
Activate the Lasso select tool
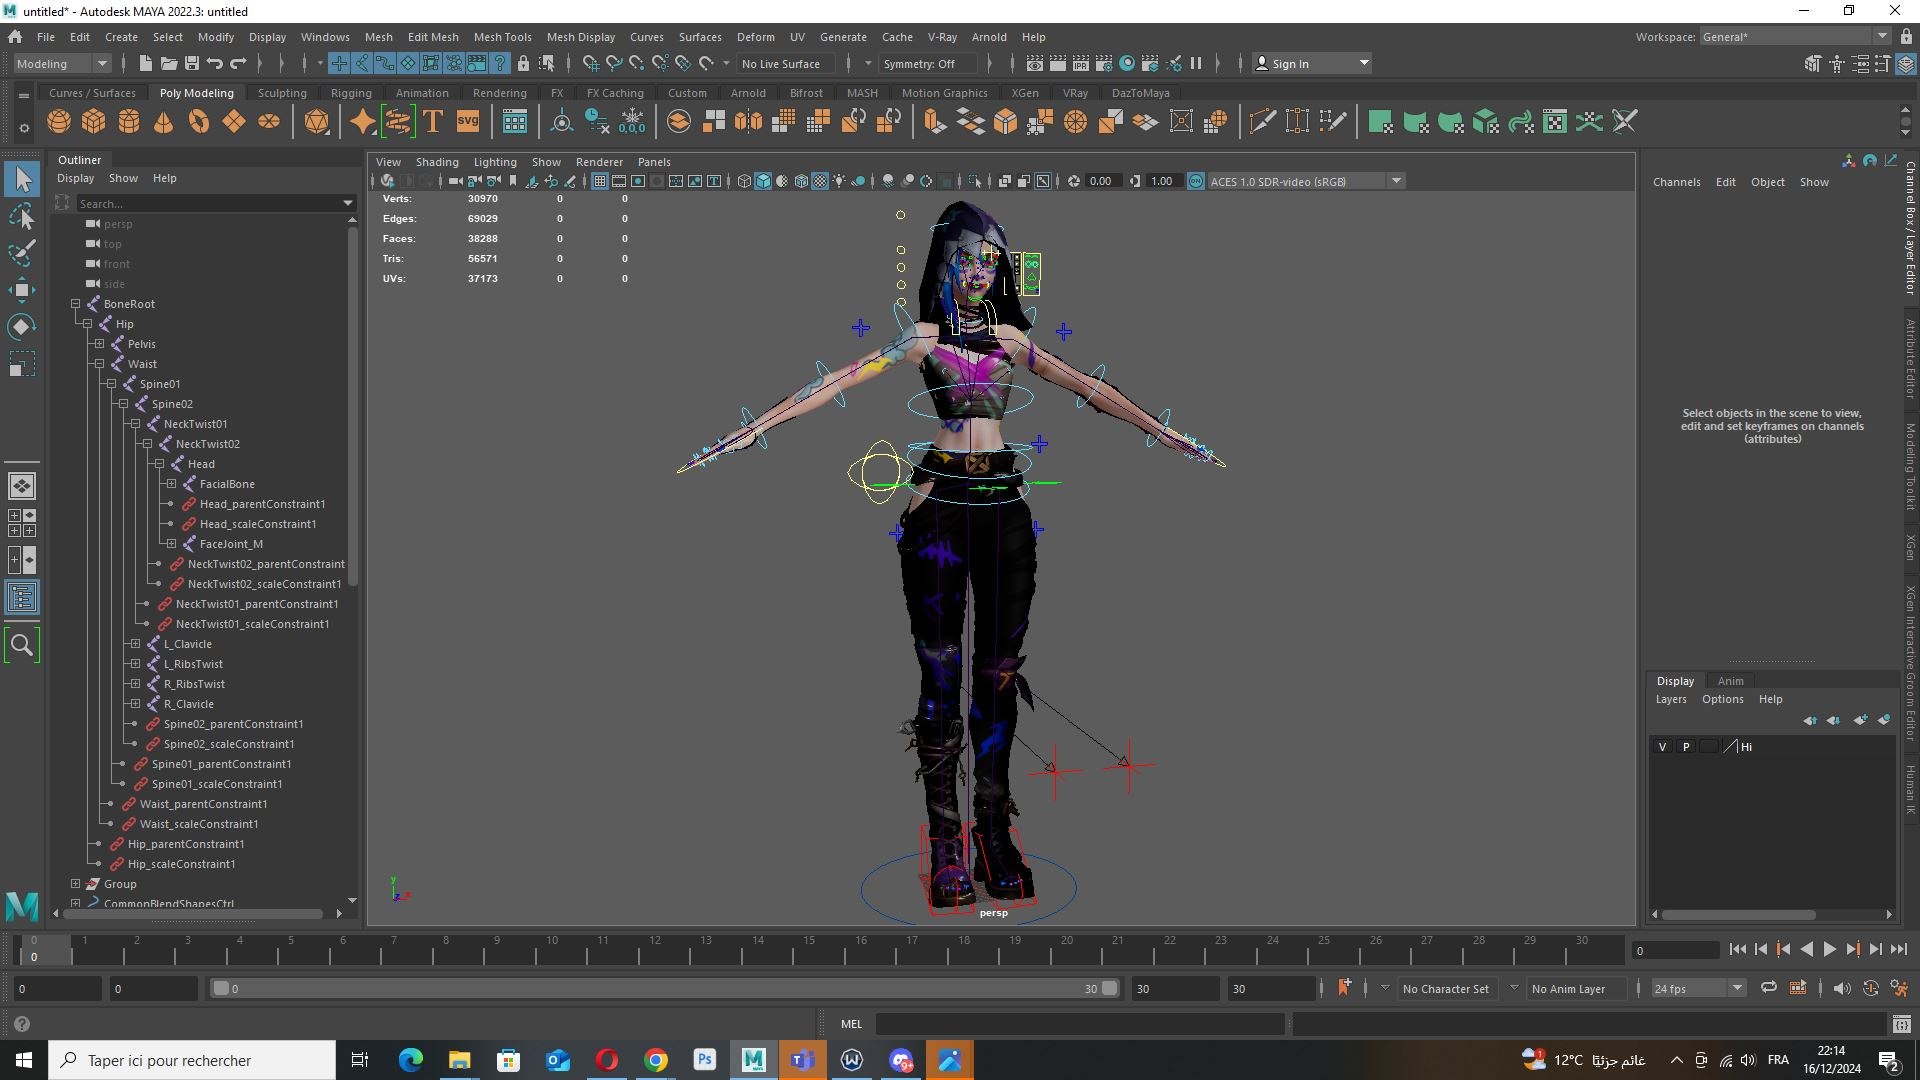pyautogui.click(x=22, y=216)
